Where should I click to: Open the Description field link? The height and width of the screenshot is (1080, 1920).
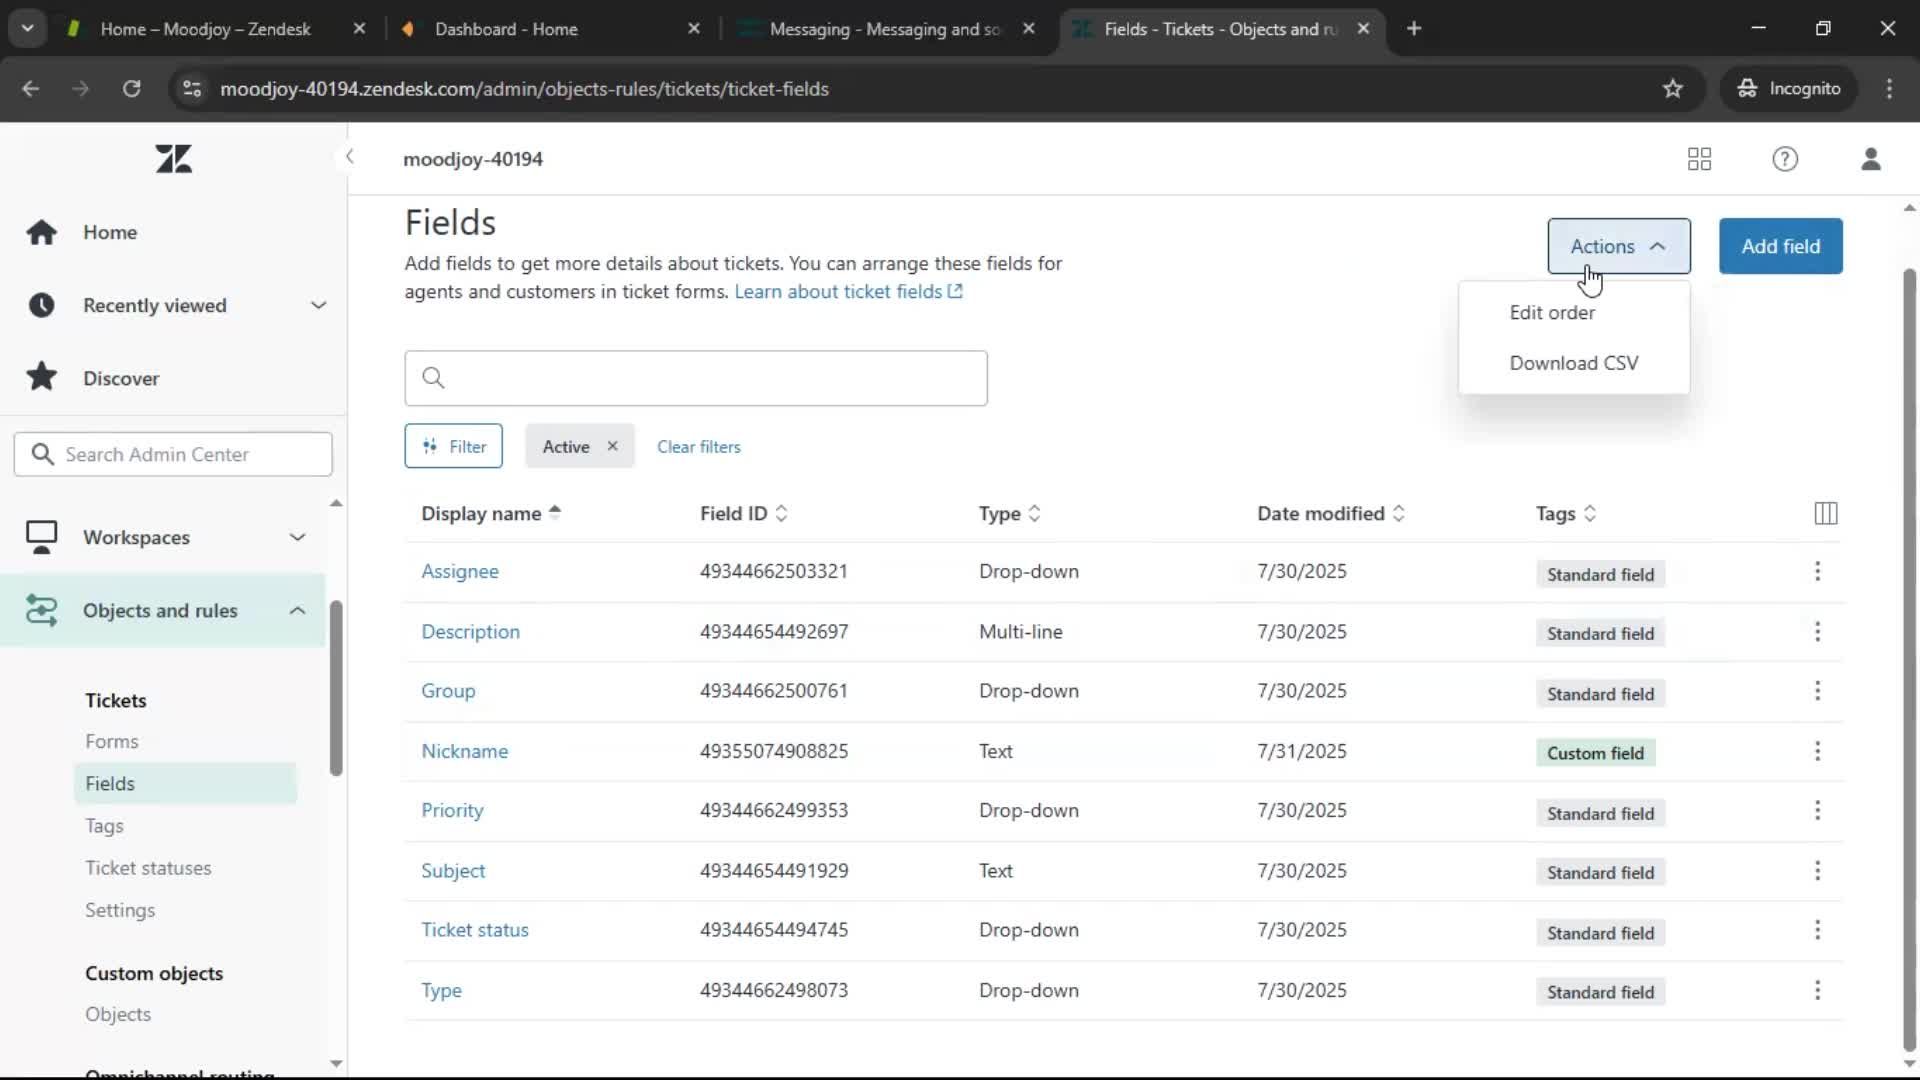tap(470, 632)
